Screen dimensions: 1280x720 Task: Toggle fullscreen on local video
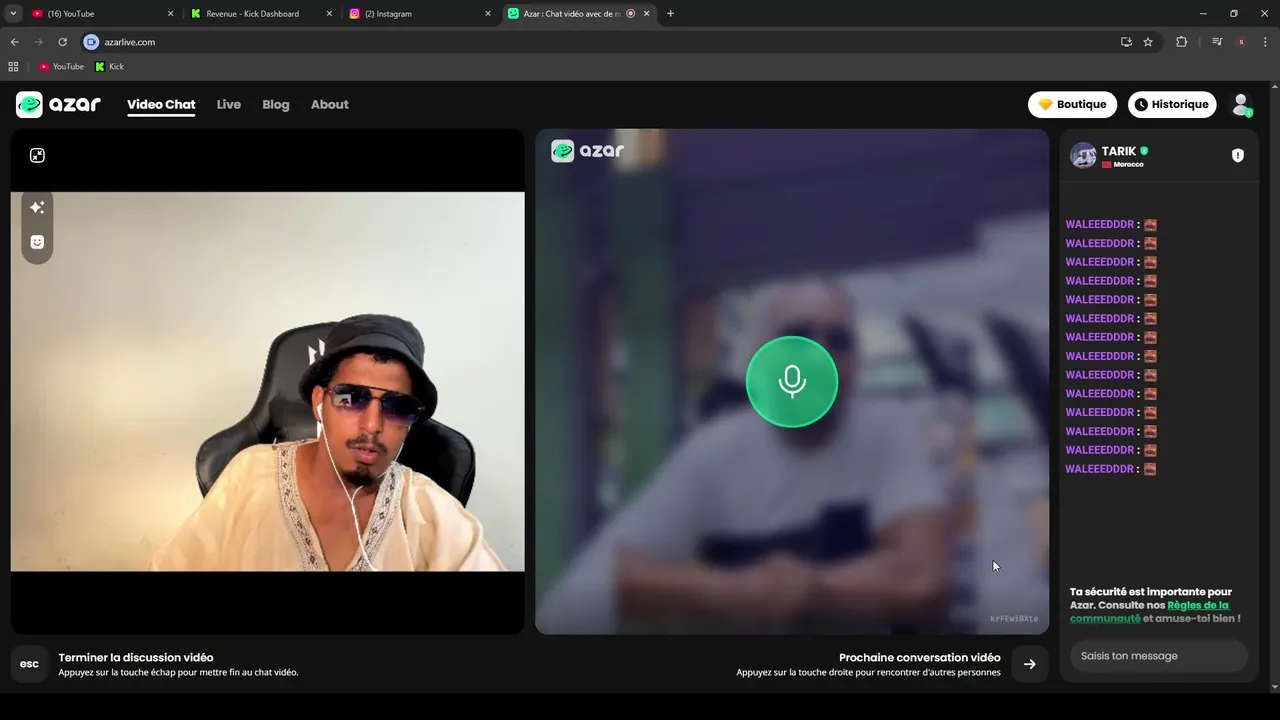[37, 155]
